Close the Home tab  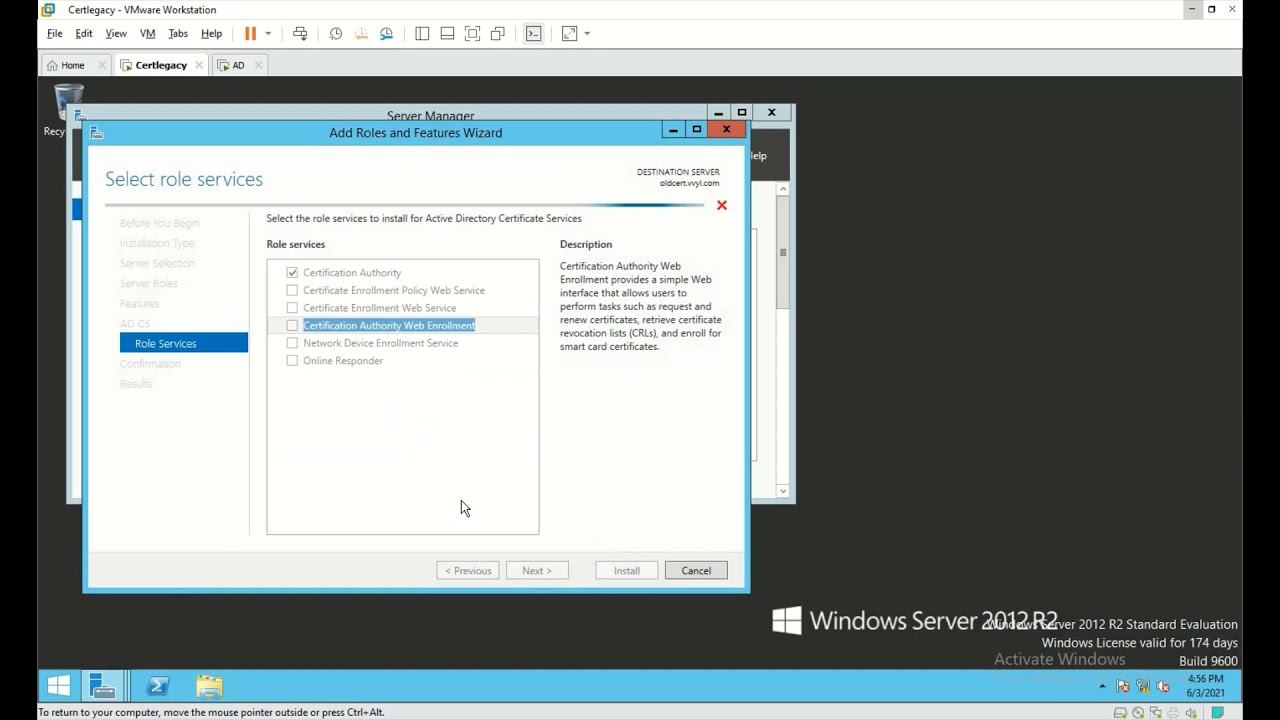[100, 65]
